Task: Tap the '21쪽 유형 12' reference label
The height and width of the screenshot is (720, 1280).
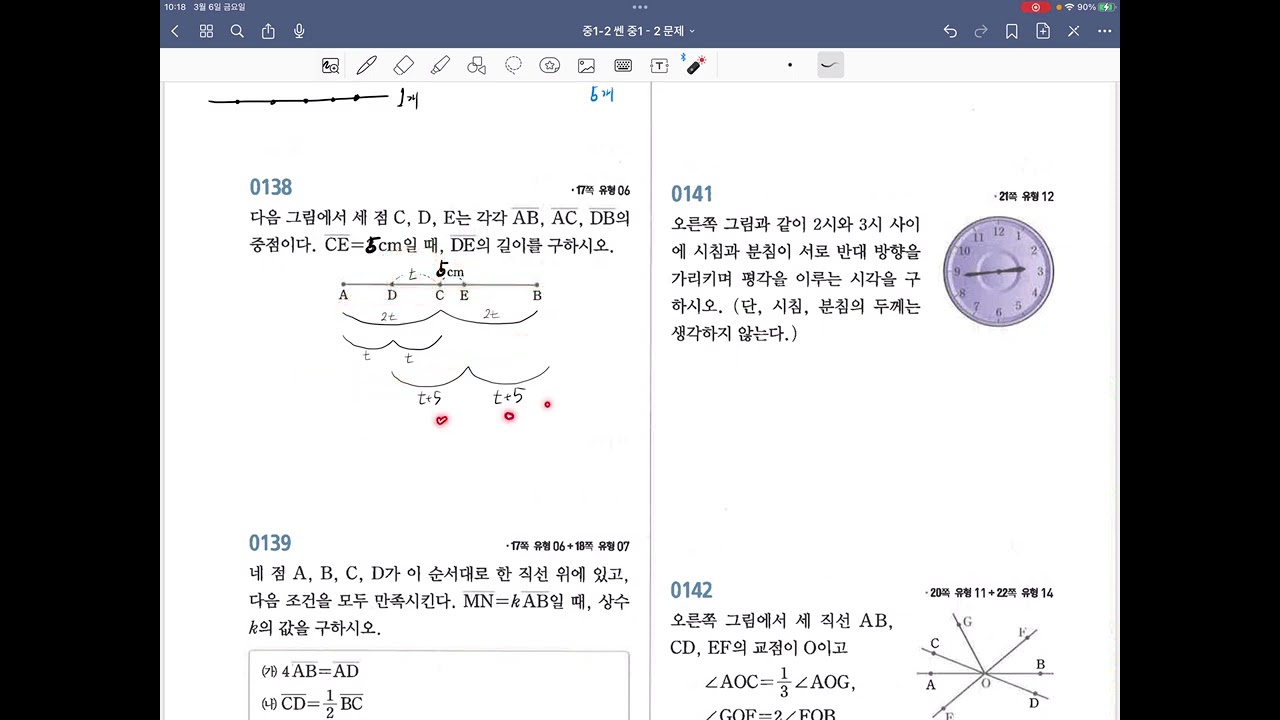Action: pyautogui.click(x=1024, y=197)
